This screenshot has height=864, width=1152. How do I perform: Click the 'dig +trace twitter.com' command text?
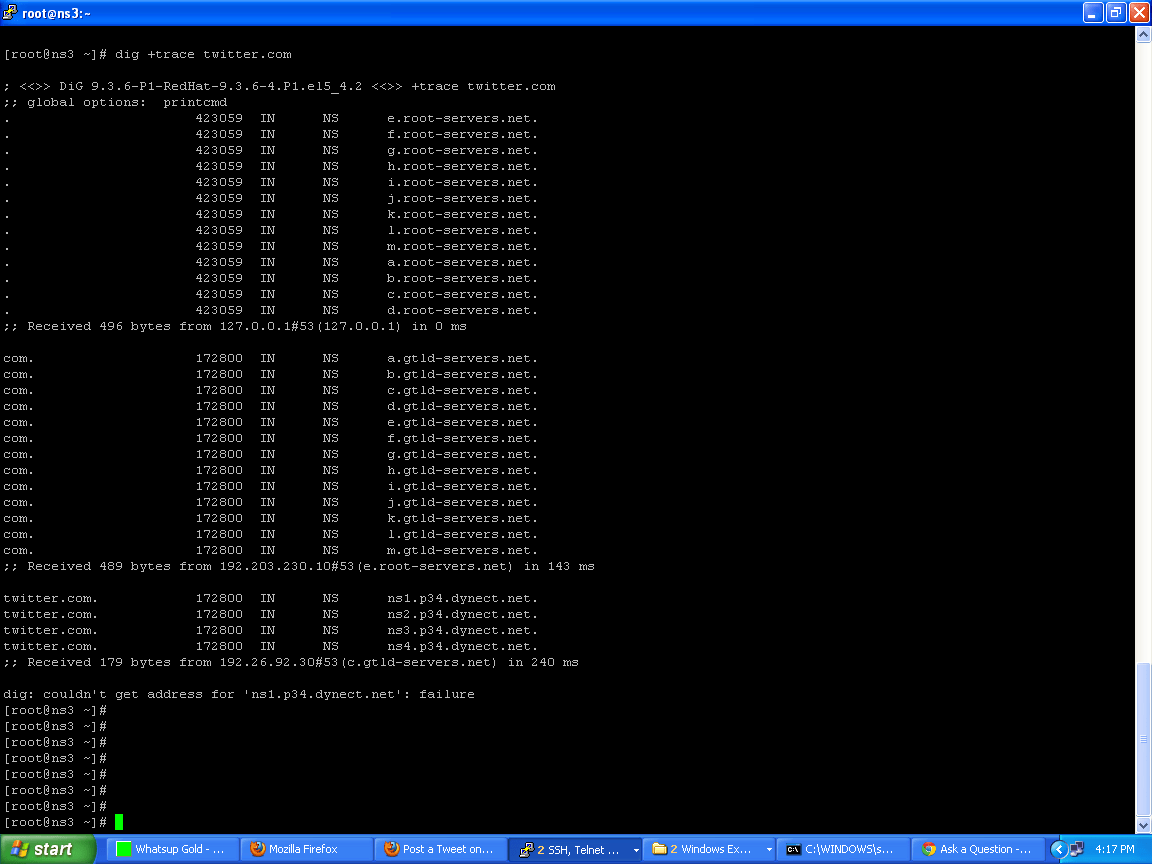203,54
